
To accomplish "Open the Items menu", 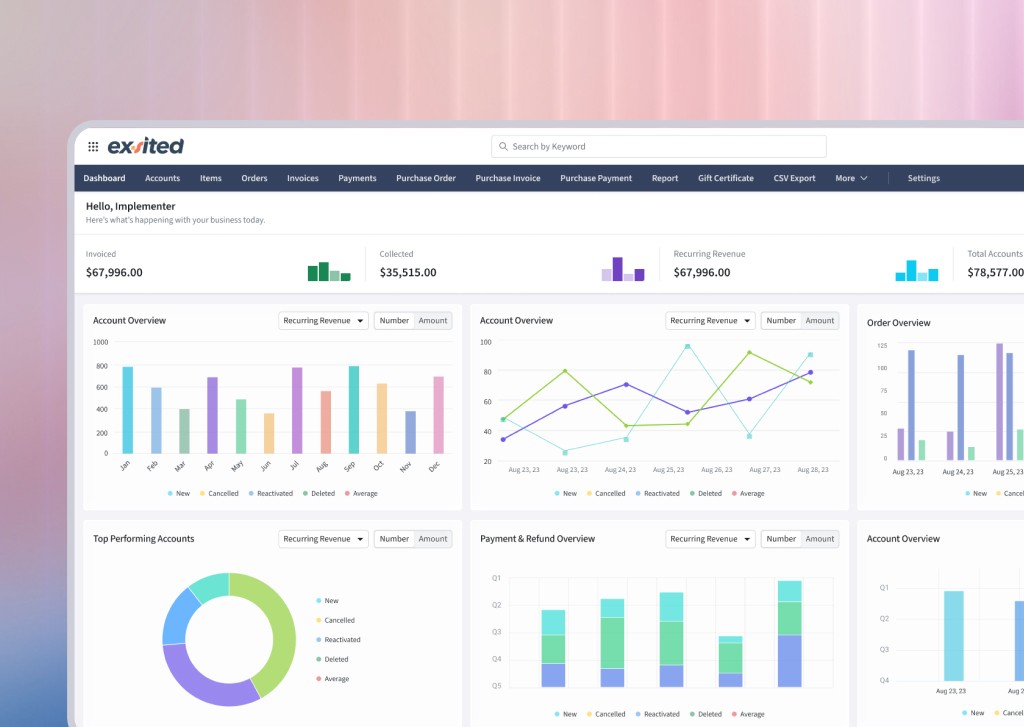I will [x=210, y=178].
